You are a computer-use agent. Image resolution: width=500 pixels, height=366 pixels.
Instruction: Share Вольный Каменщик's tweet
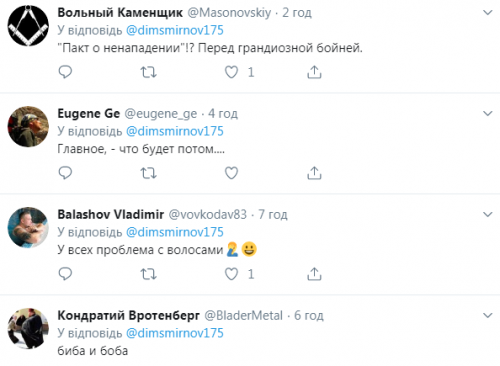pyautogui.click(x=314, y=72)
